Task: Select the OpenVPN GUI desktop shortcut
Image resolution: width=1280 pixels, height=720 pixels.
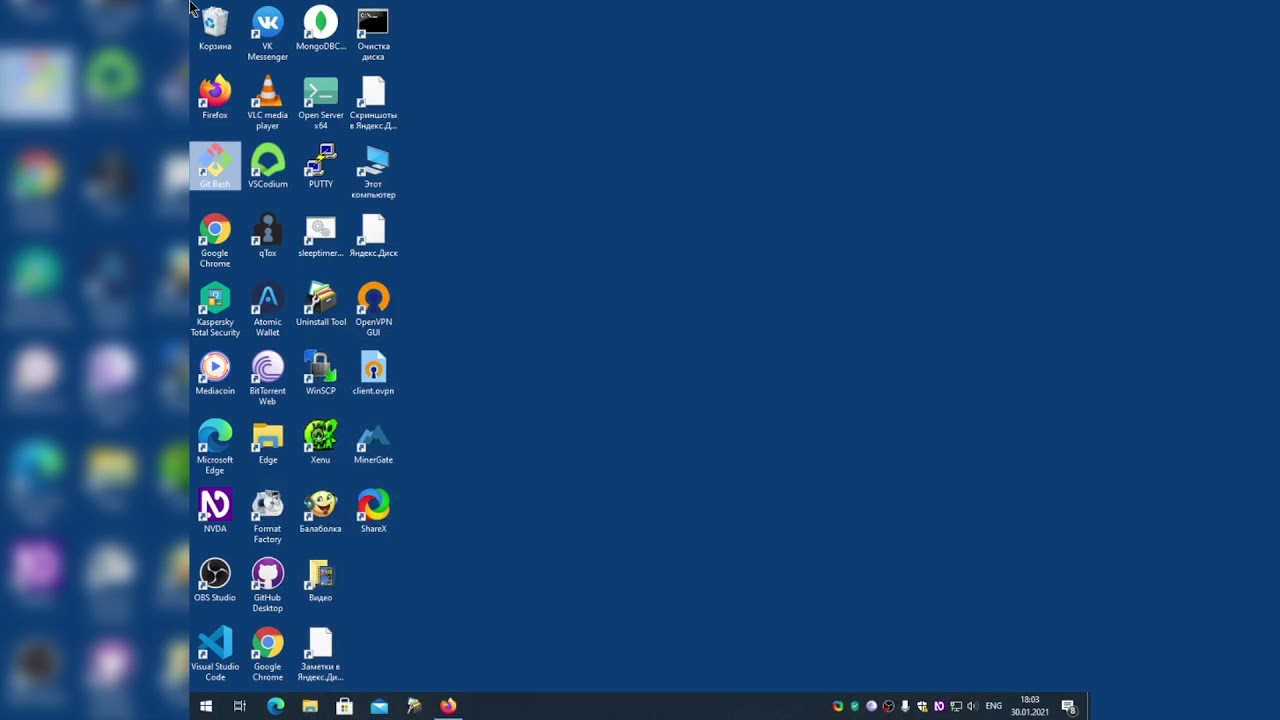Action: coord(373,310)
